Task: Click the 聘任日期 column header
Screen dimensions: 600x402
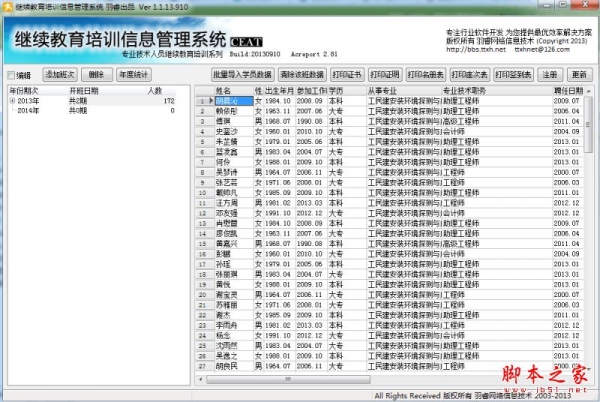Action: [568, 91]
